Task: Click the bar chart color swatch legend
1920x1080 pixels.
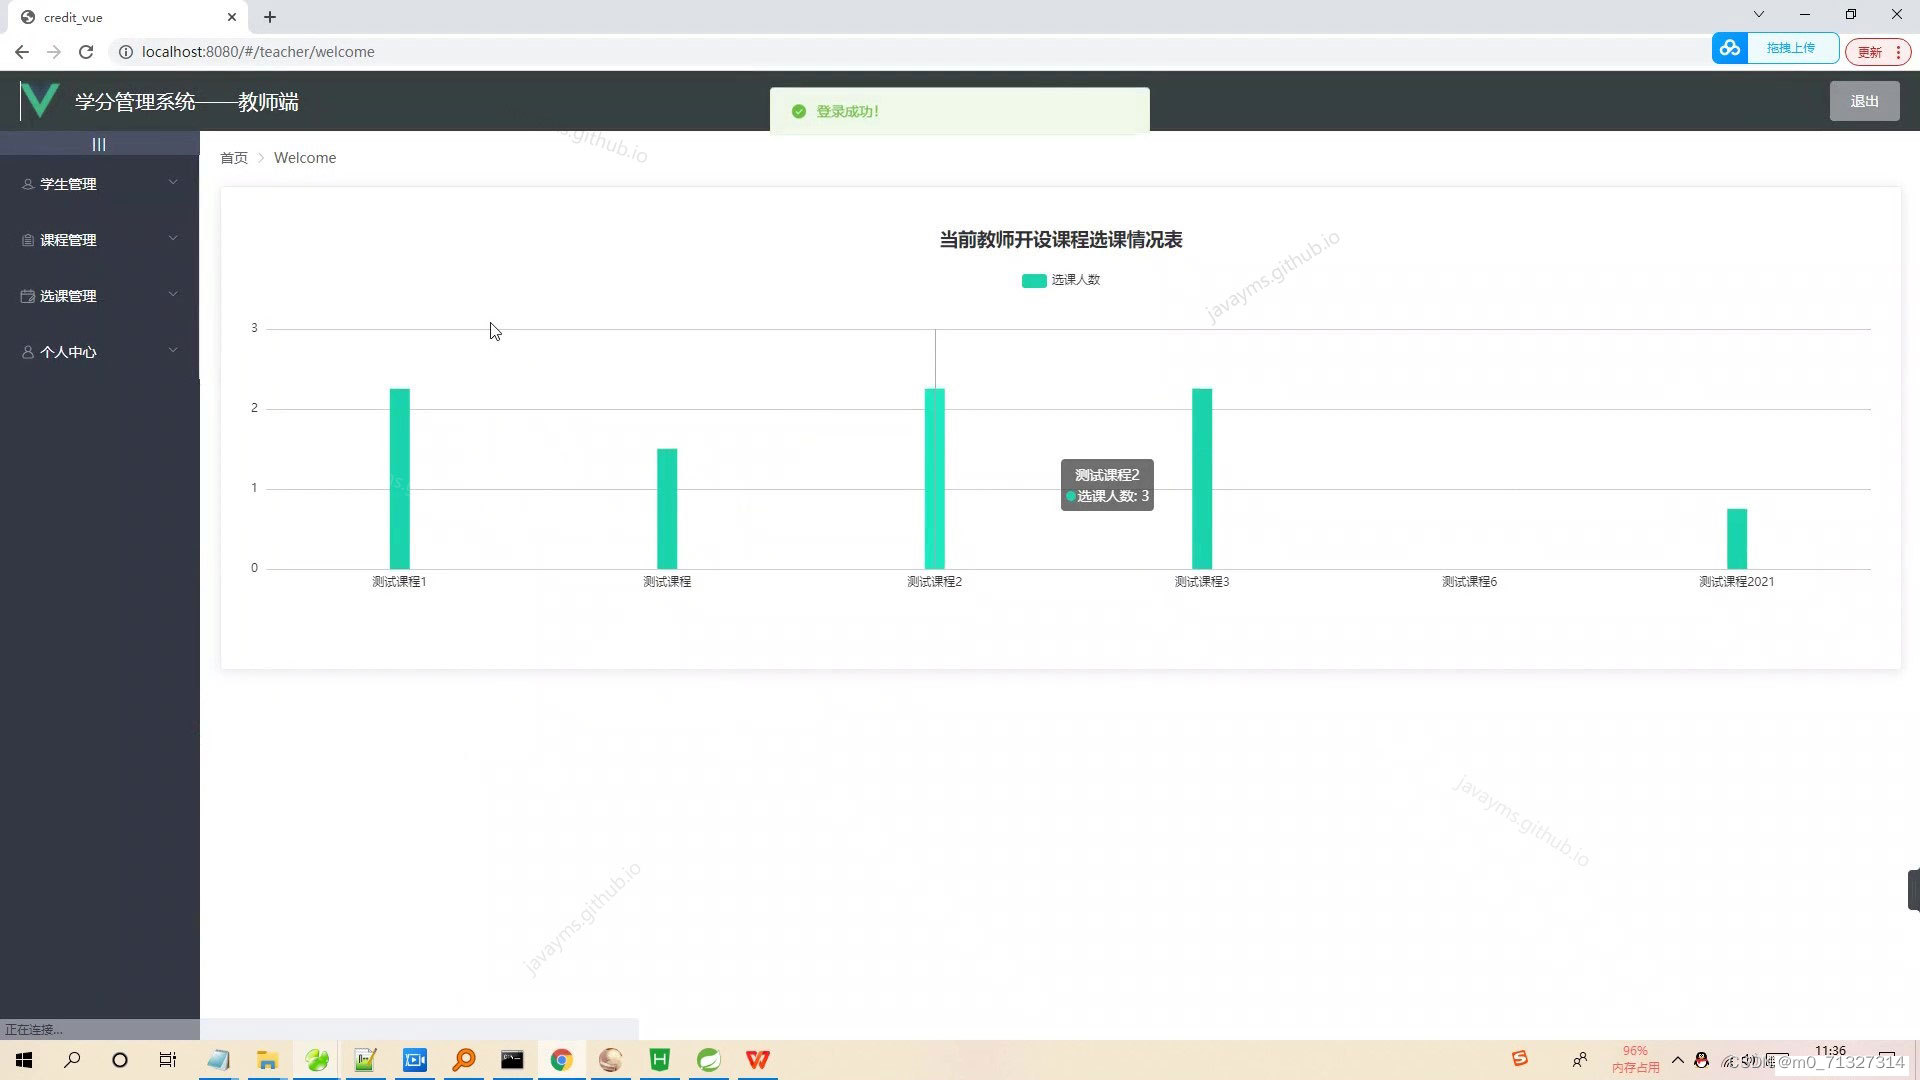Action: (x=1034, y=280)
